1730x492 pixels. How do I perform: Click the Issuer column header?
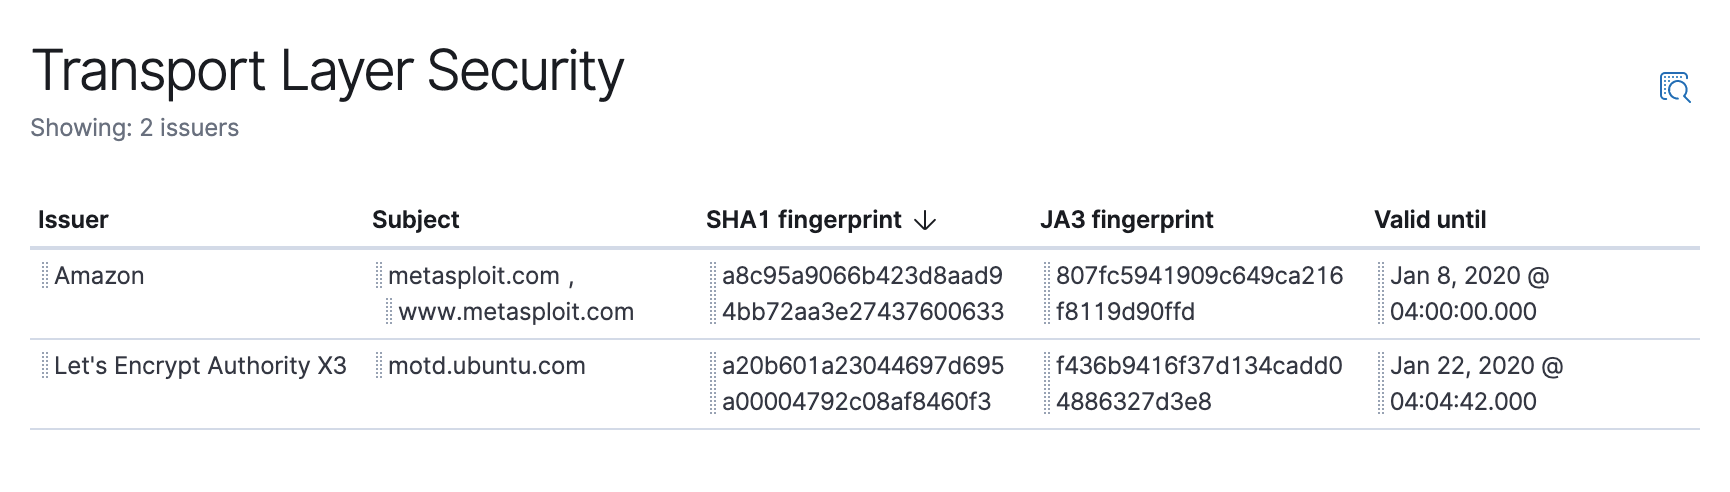coord(73,220)
